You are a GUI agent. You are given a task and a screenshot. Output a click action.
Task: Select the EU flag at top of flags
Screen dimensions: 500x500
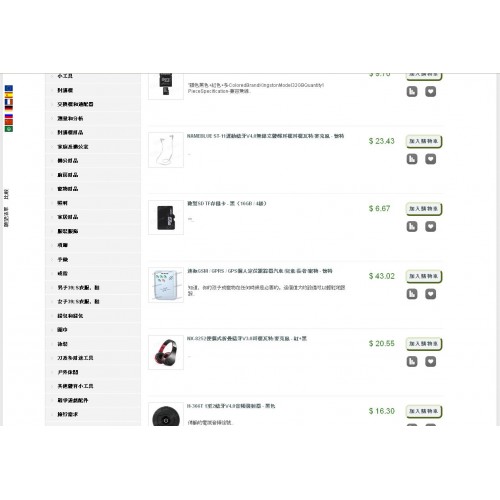coord(9,88)
